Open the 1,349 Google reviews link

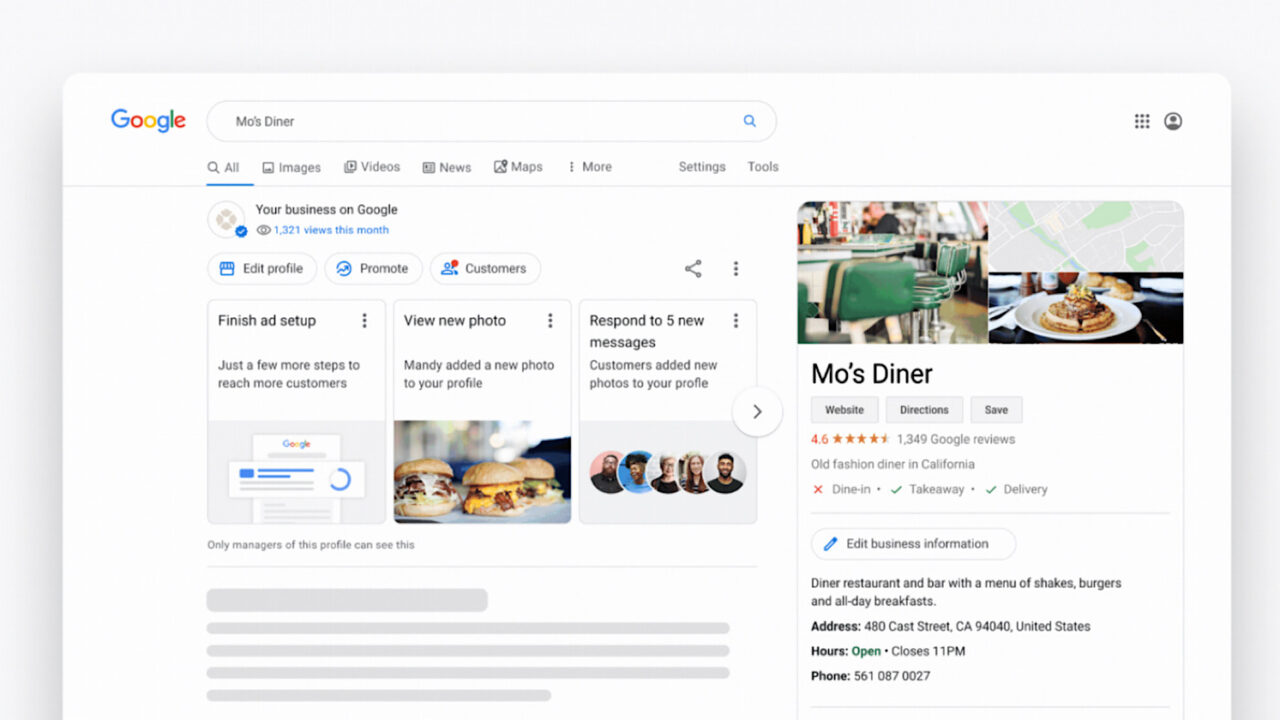click(956, 439)
